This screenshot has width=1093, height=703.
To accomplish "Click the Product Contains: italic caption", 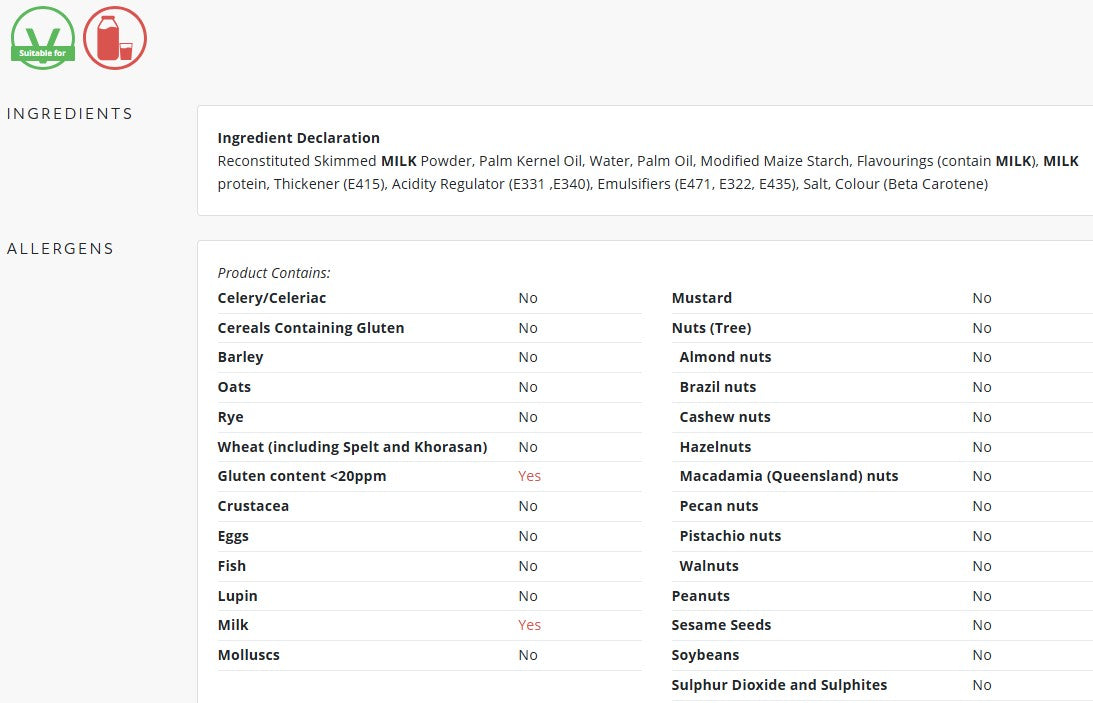I will click(274, 273).
